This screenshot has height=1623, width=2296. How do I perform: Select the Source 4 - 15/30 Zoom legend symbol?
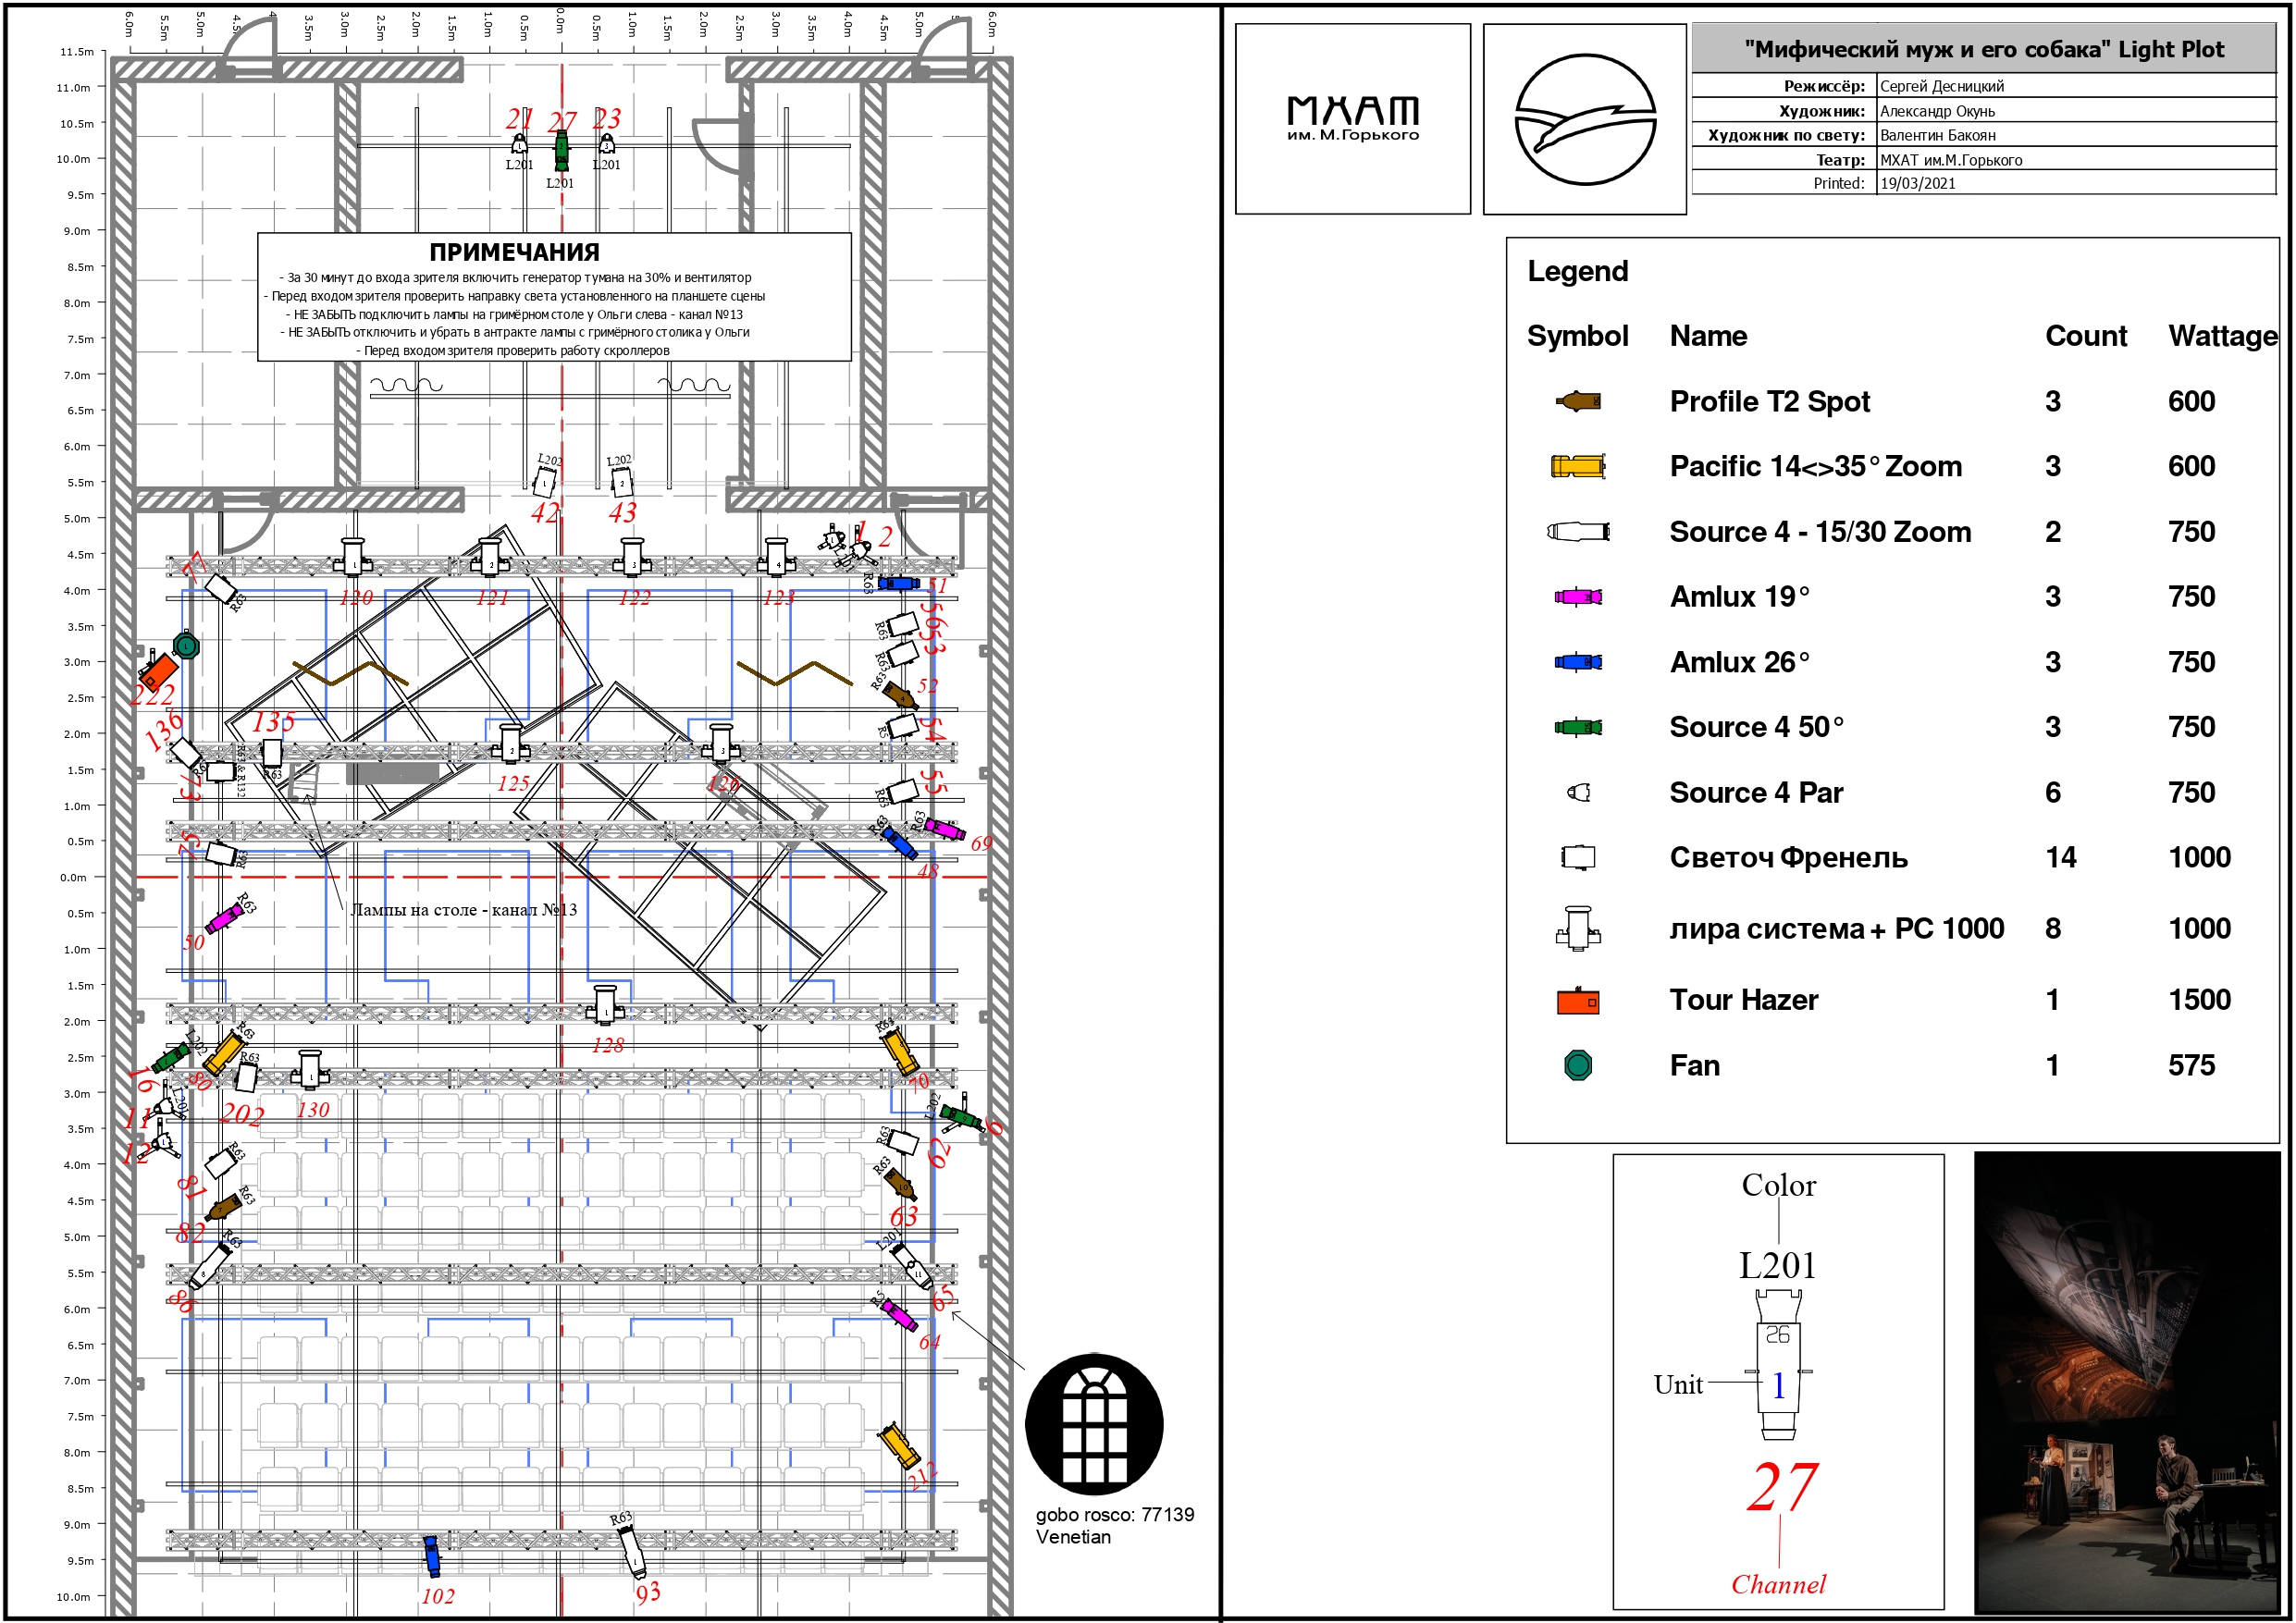pyautogui.click(x=1578, y=531)
